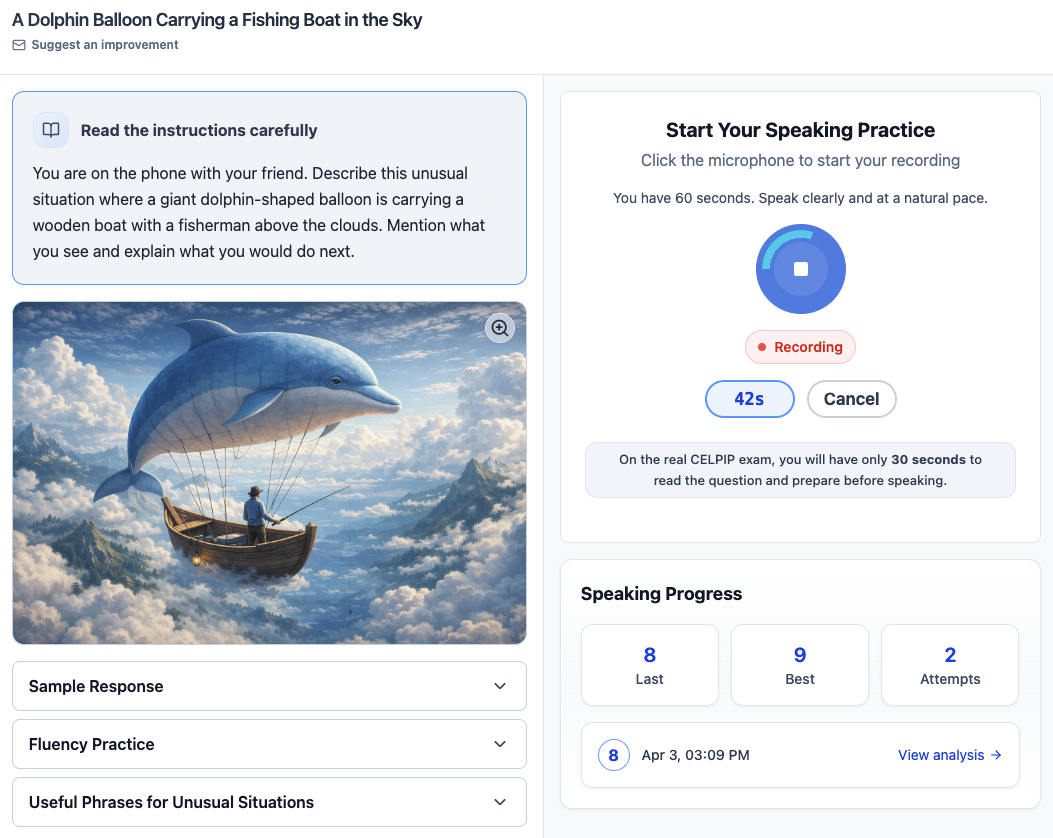Click the magnifier zoom icon on image

(x=500, y=328)
